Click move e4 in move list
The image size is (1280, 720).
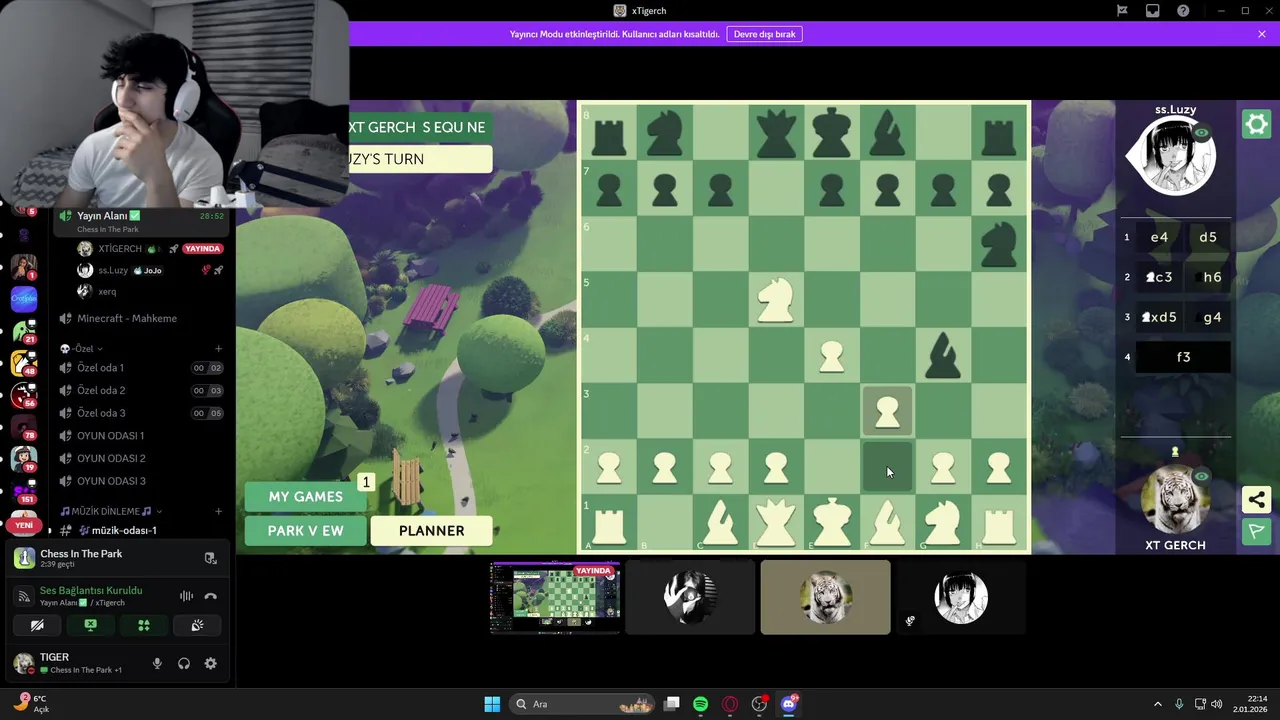[x=1159, y=237]
